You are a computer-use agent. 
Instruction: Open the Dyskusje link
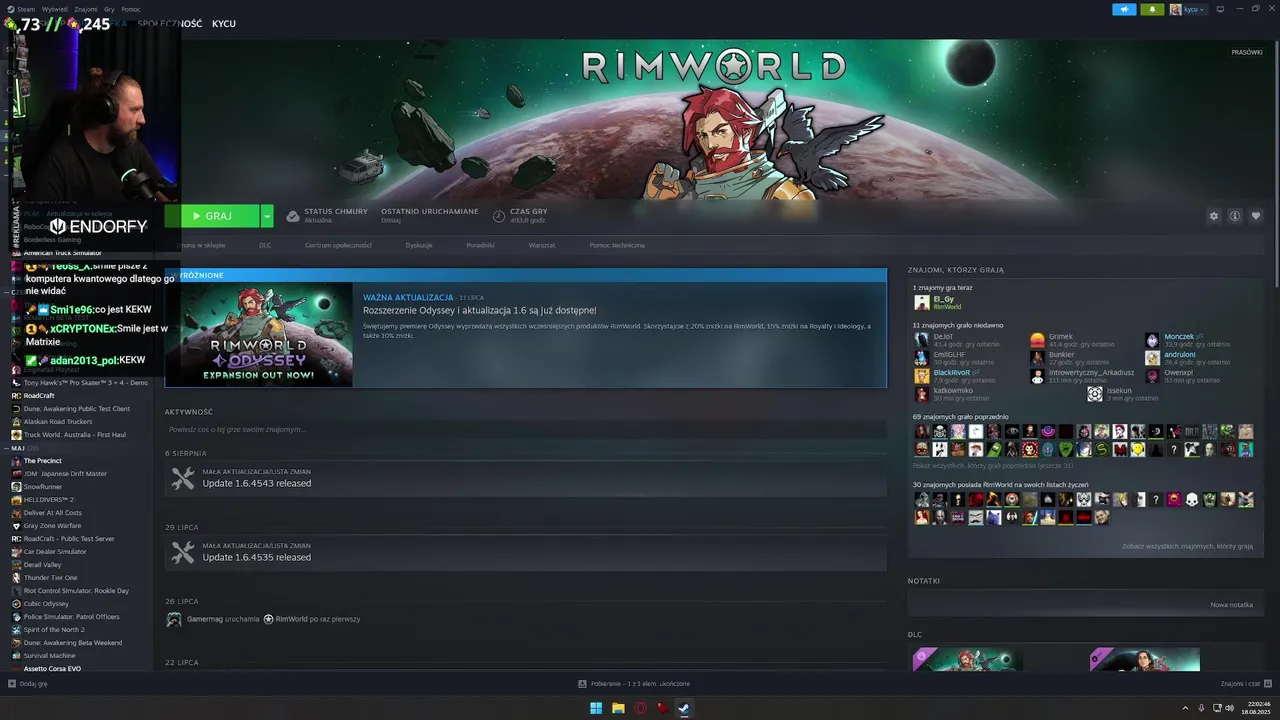tap(419, 245)
